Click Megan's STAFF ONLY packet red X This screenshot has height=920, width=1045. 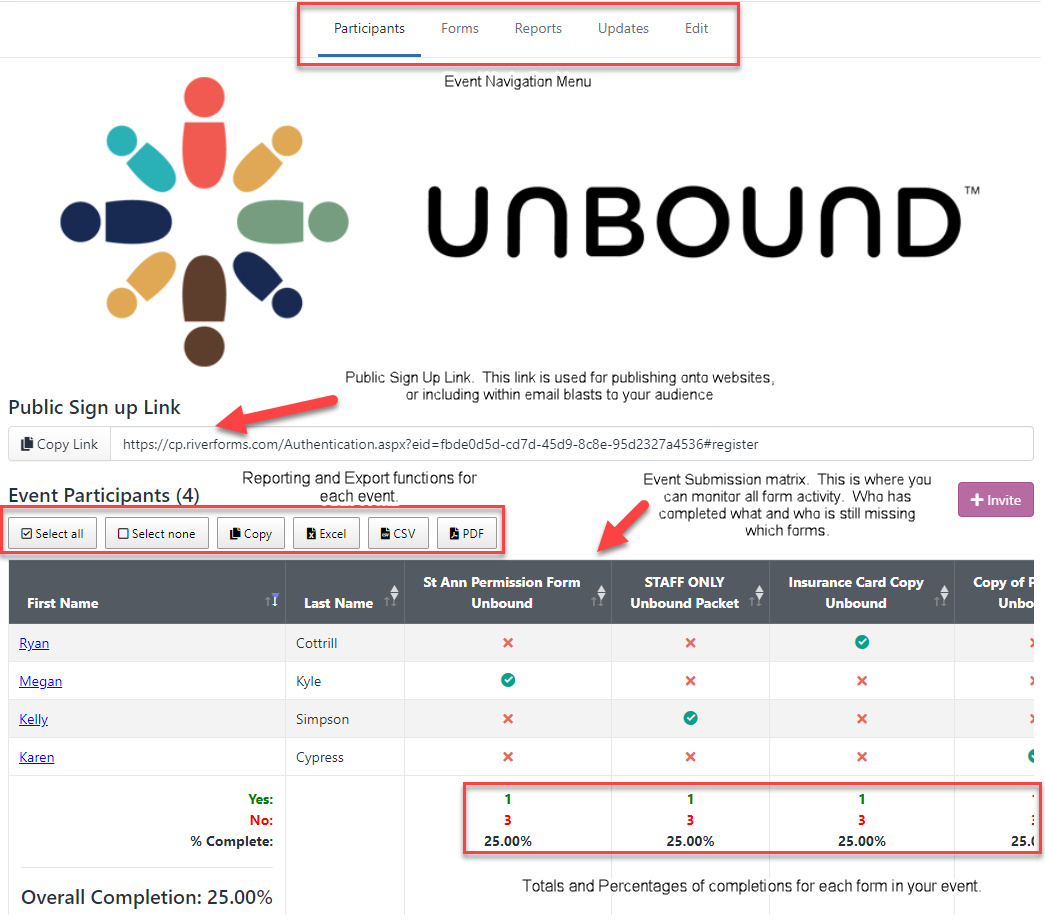coord(690,681)
